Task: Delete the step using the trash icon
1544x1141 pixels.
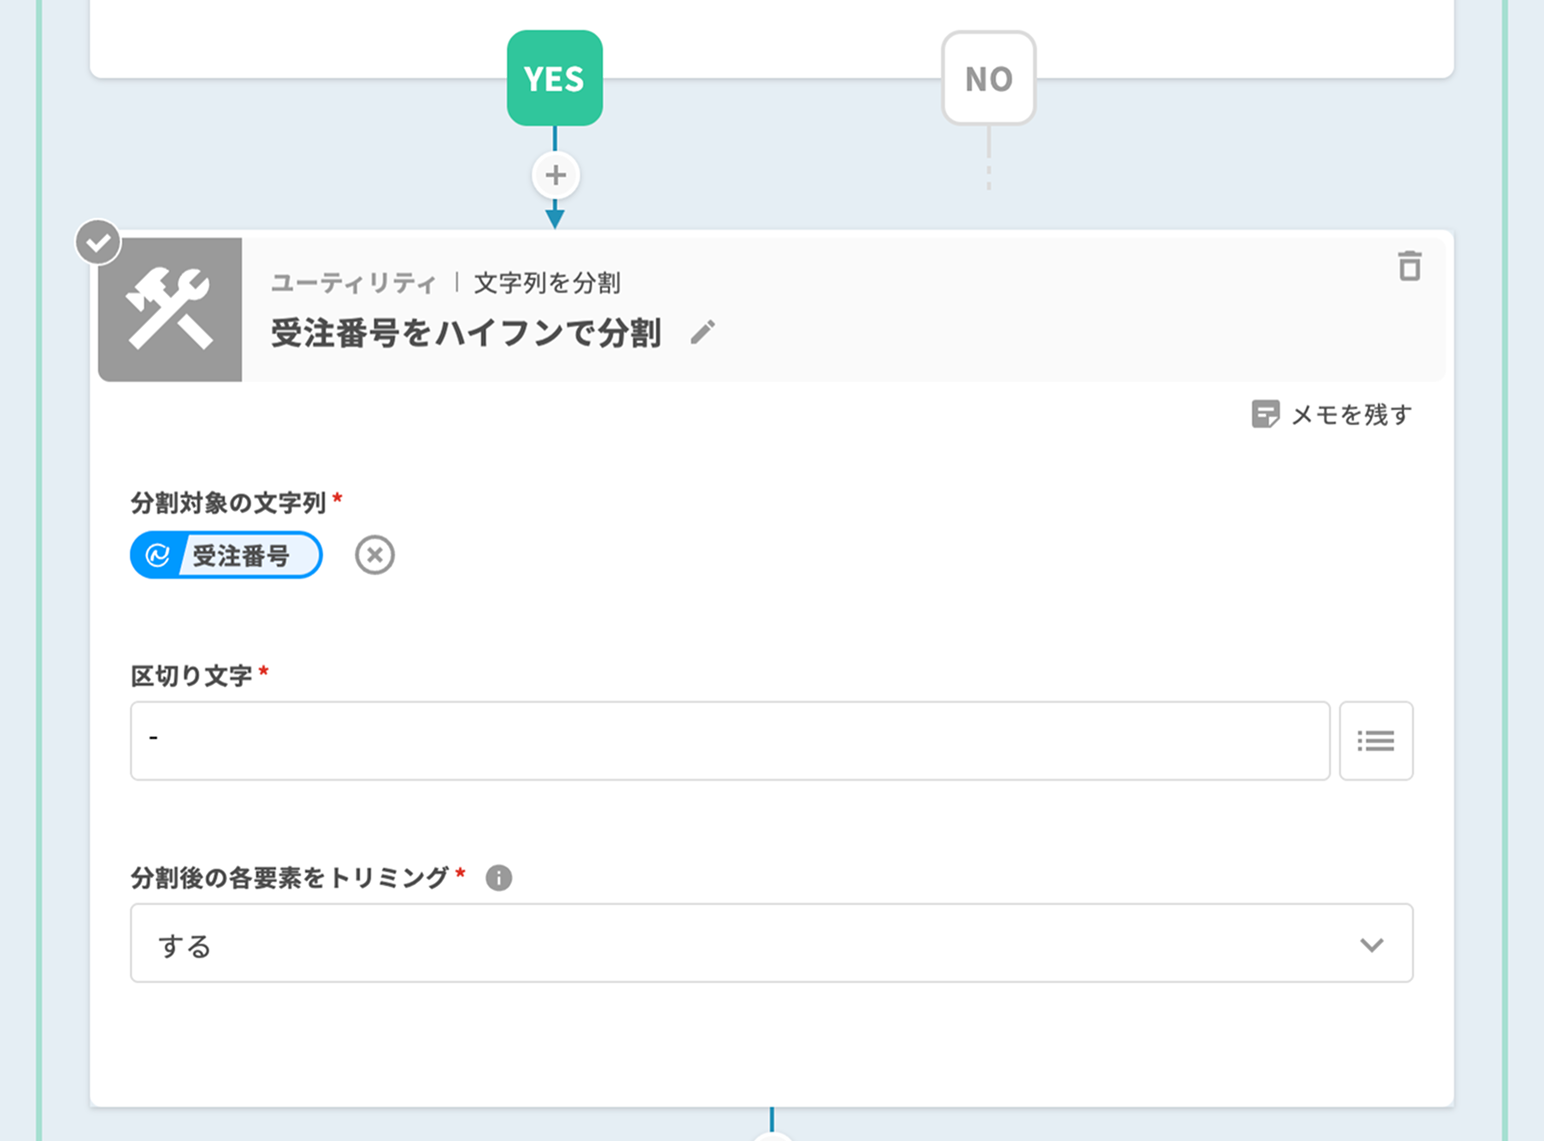Action: 1409,266
